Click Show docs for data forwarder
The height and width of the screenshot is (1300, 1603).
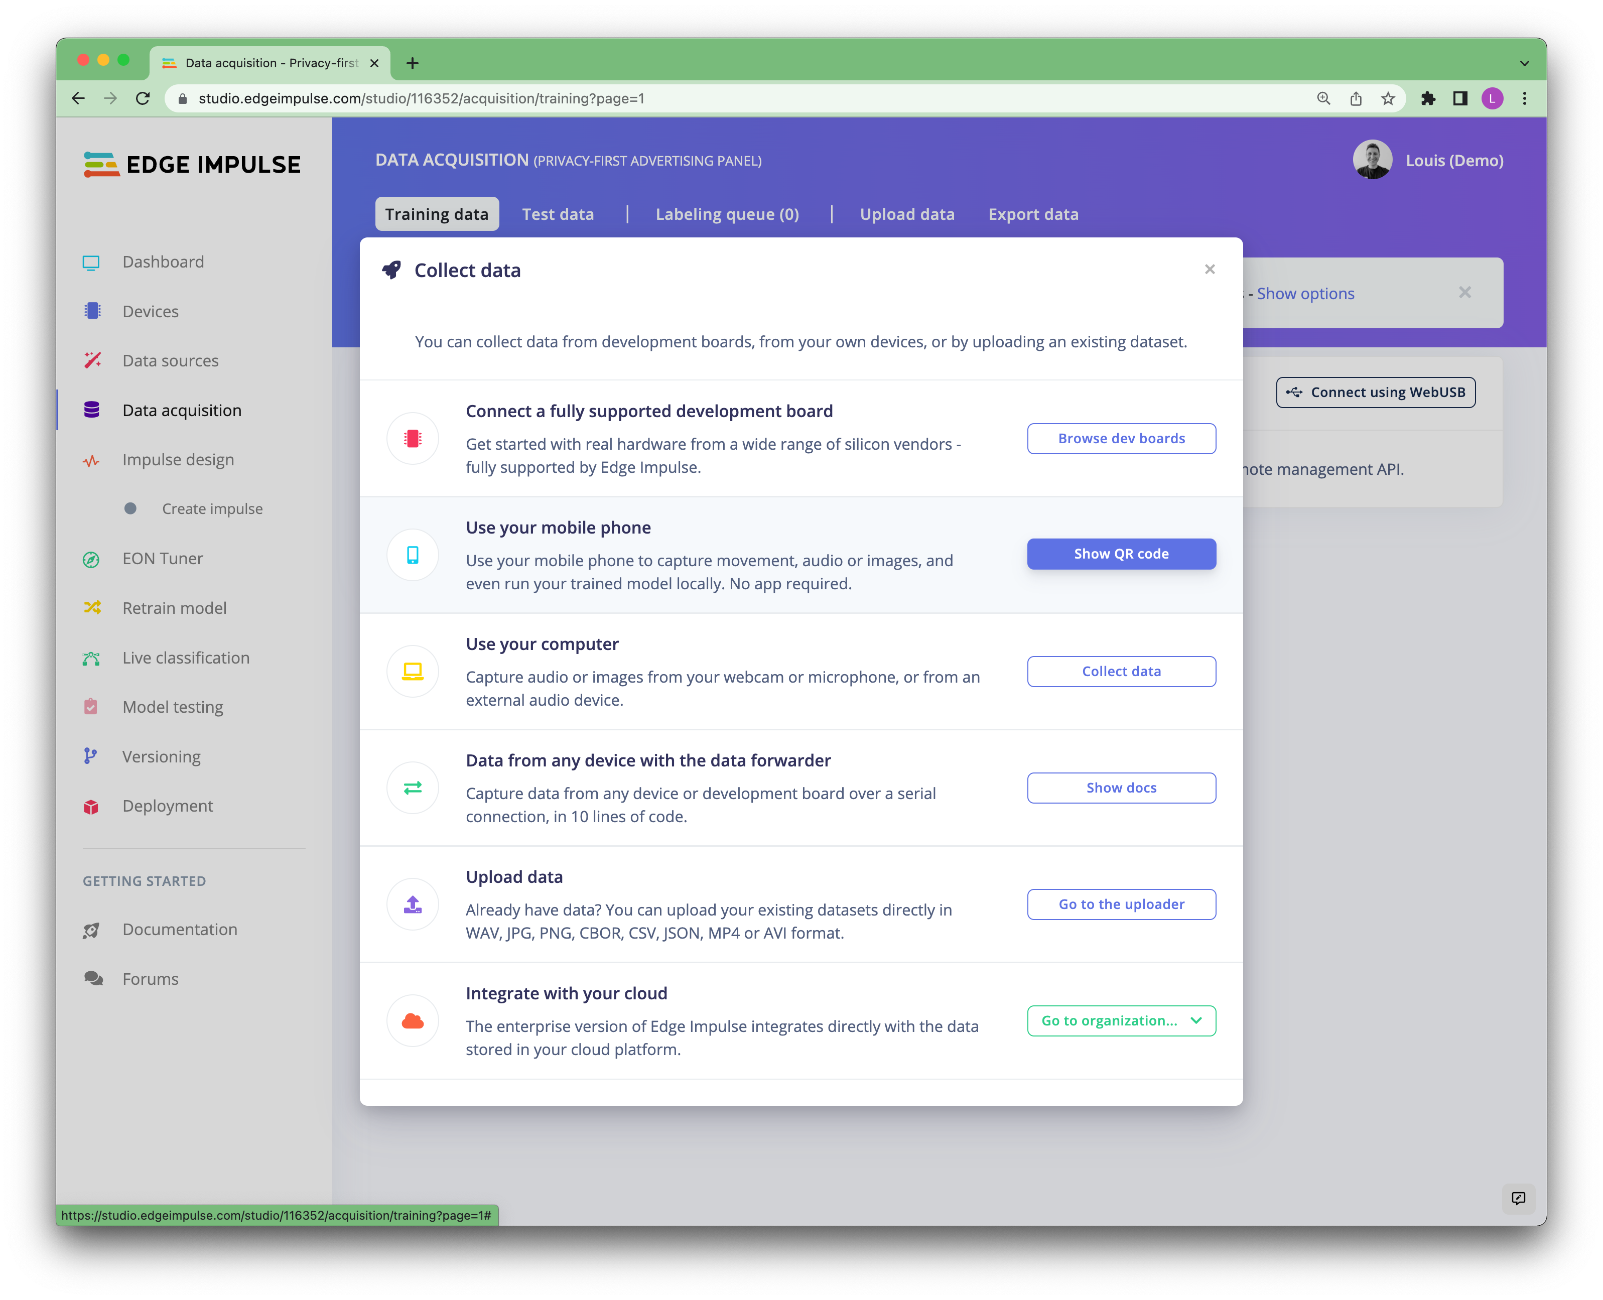tap(1121, 788)
